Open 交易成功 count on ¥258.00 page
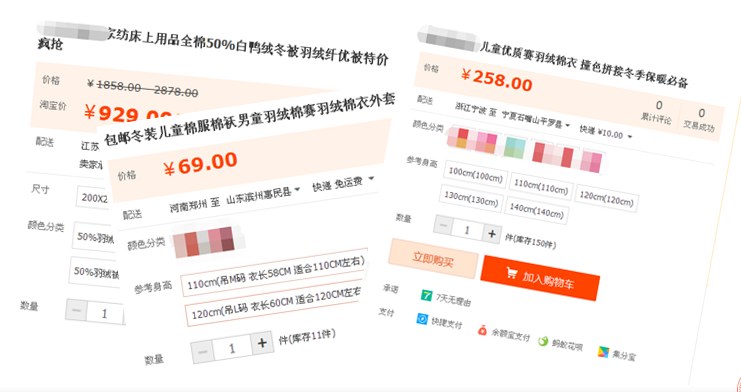The width and height of the screenshot is (741, 392). 699,119
